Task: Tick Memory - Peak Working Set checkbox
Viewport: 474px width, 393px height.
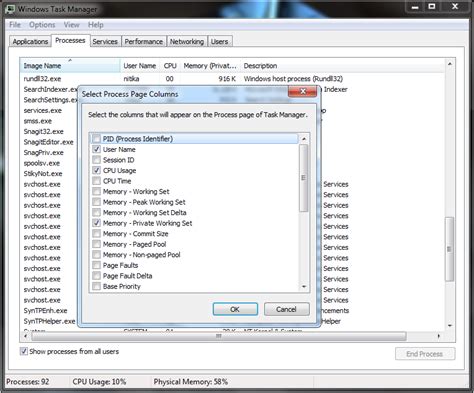Action: click(96, 202)
